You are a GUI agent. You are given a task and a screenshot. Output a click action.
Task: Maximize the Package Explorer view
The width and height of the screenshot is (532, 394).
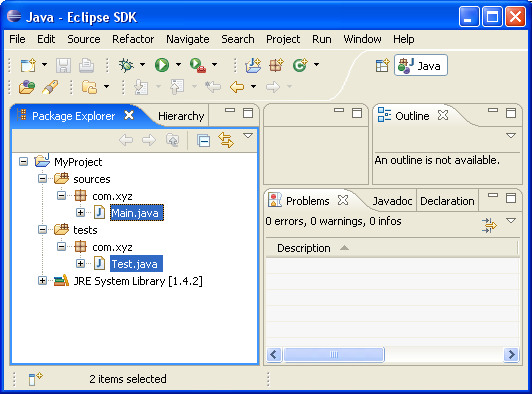[x=248, y=113]
